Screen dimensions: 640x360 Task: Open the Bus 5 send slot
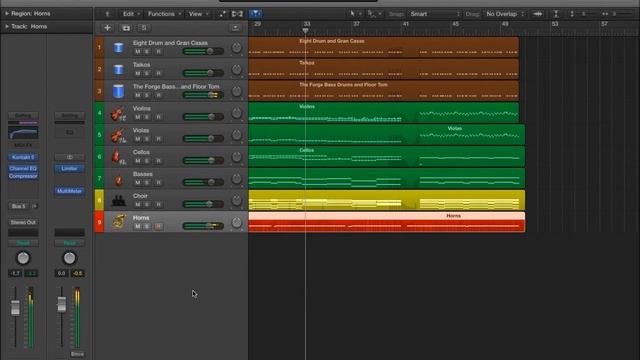(19, 206)
